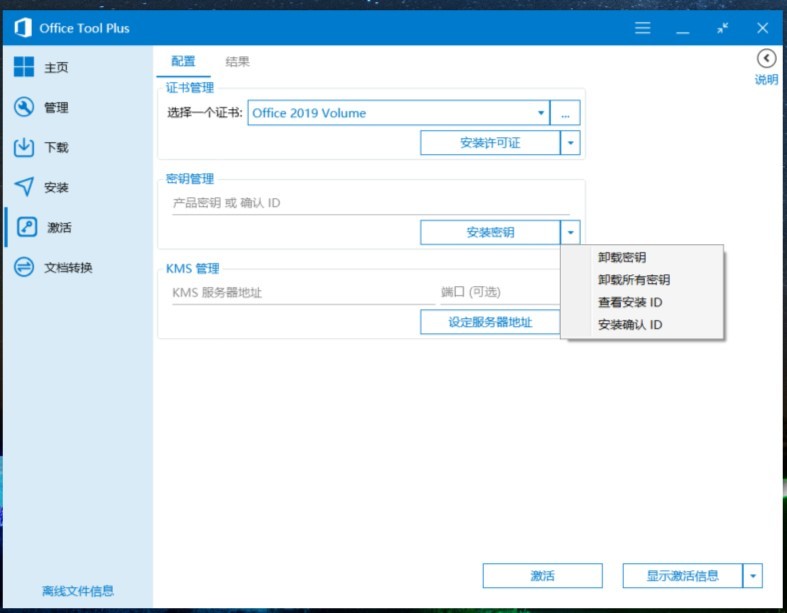Viewport: 787px width, 613px height.
Task: Open the hamburger menu in title bar
Action: tap(643, 28)
